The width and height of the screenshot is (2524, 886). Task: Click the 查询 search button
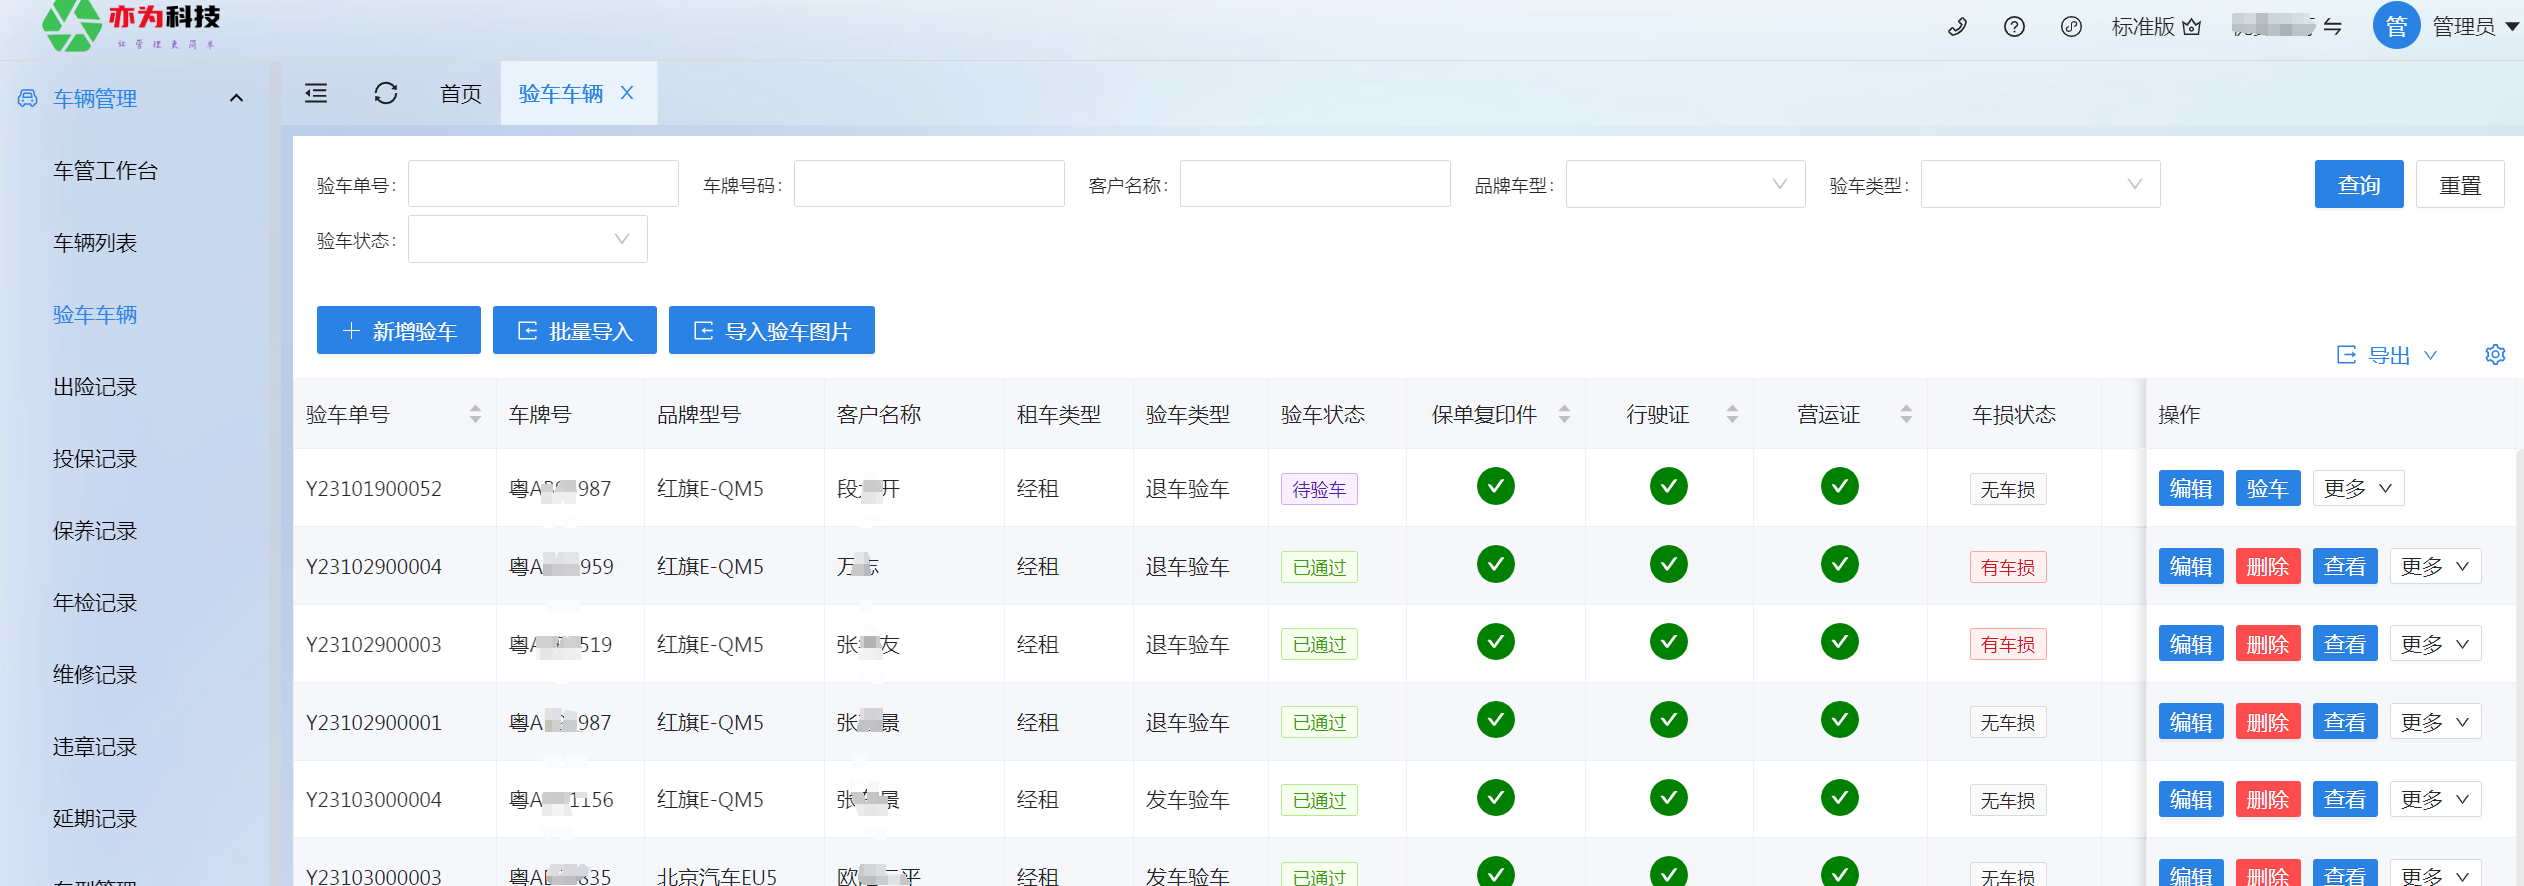pyautogui.click(x=2358, y=185)
